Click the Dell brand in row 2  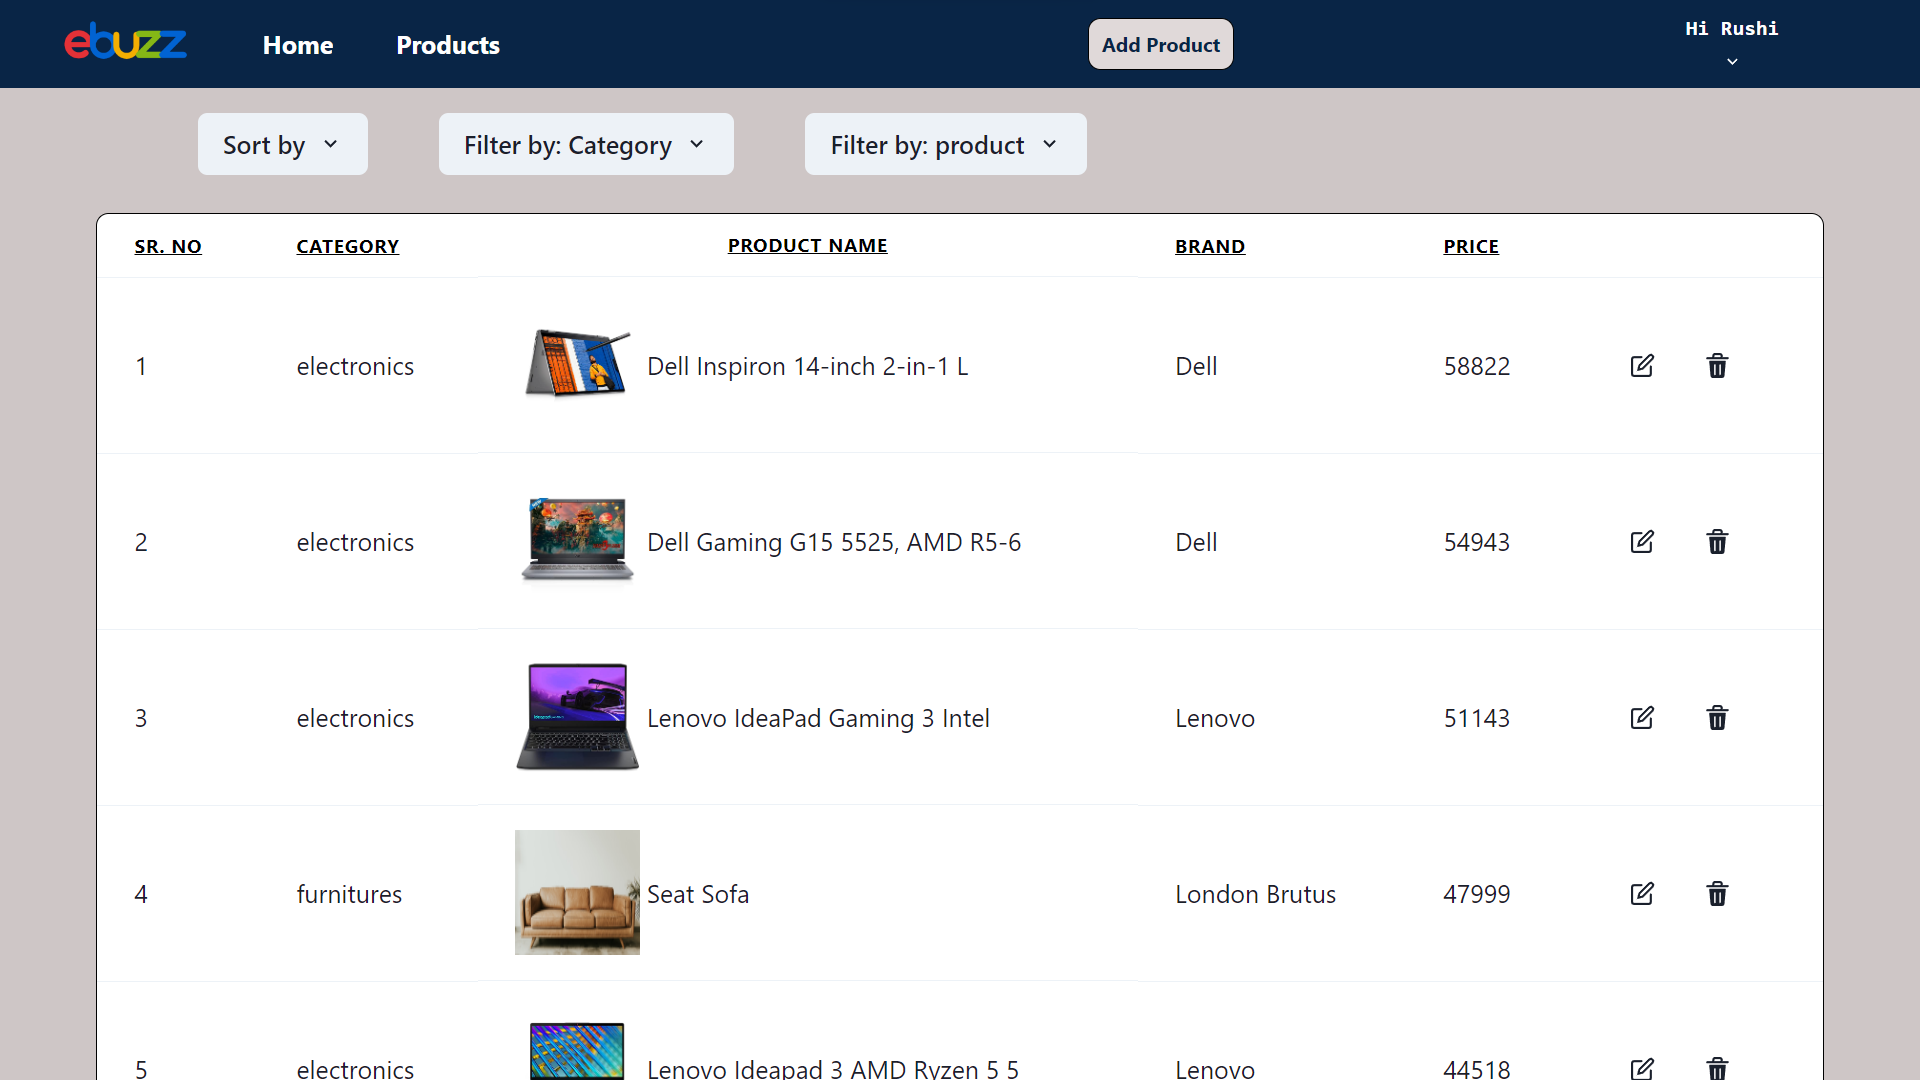click(1196, 542)
